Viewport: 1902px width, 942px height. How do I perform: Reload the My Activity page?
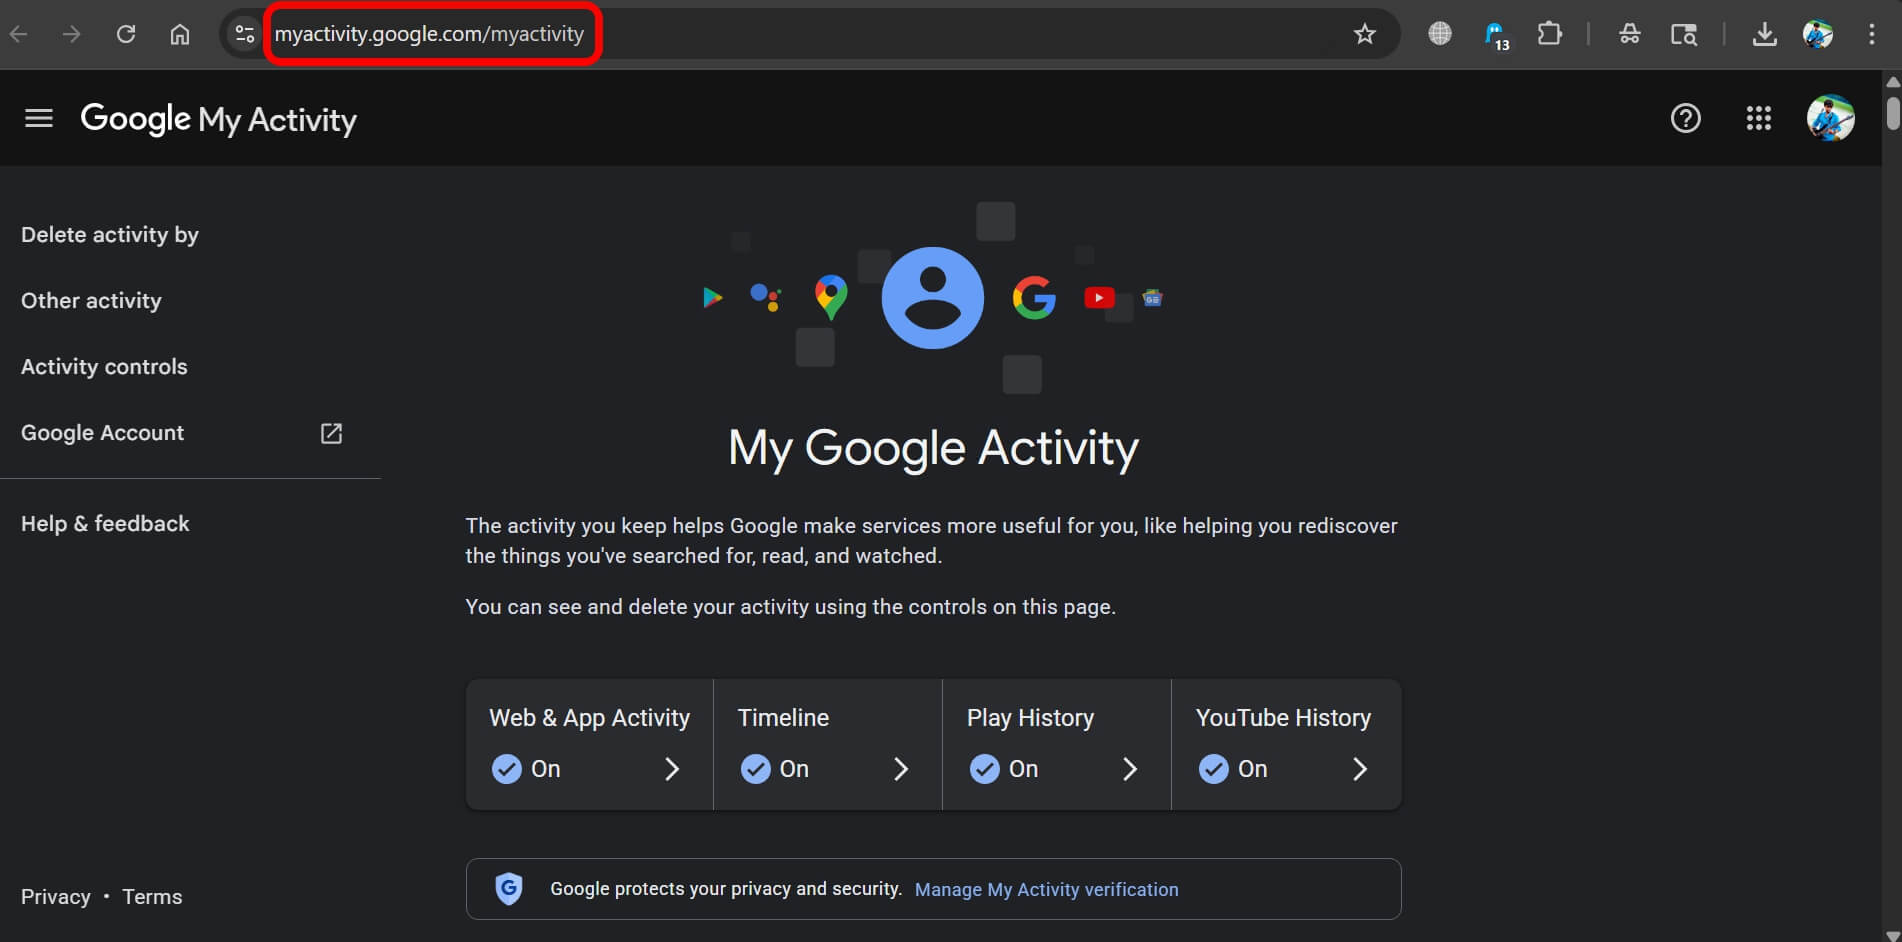[126, 34]
